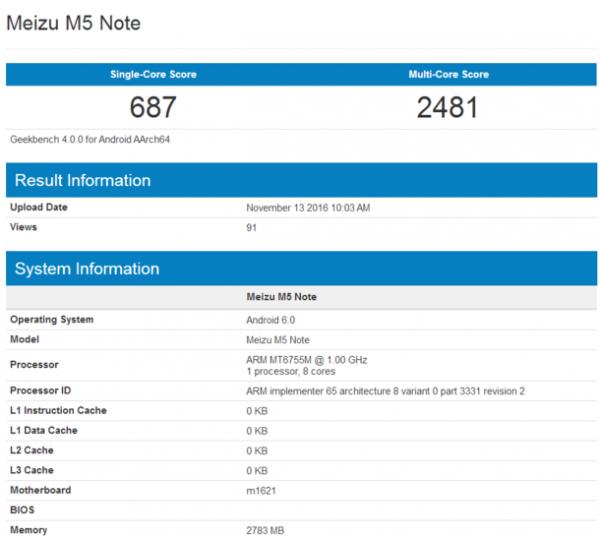Screen dimensions: 600x538
Task: Click the System Information section header
Action: point(301,269)
